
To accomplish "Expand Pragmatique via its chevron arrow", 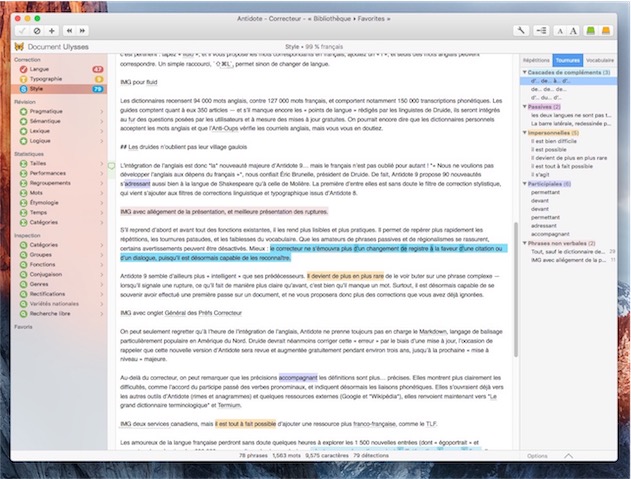I will coord(101,111).
